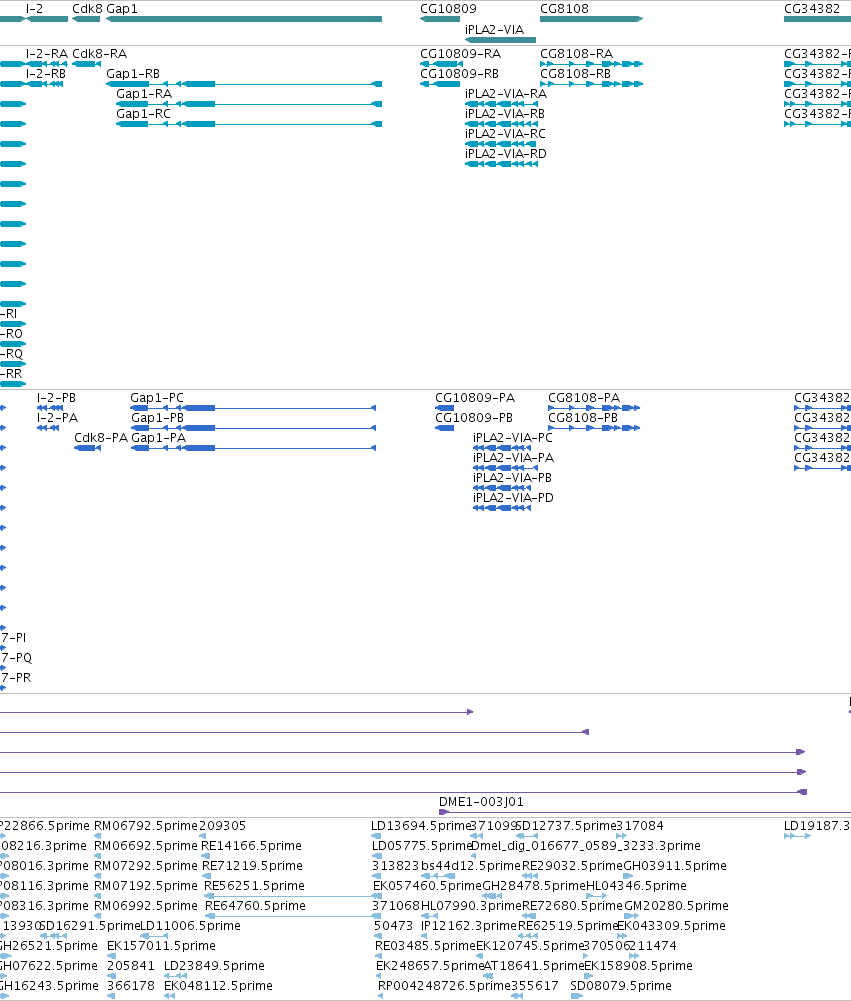
Task: Click the 209305 EST label
Action: coord(222,826)
